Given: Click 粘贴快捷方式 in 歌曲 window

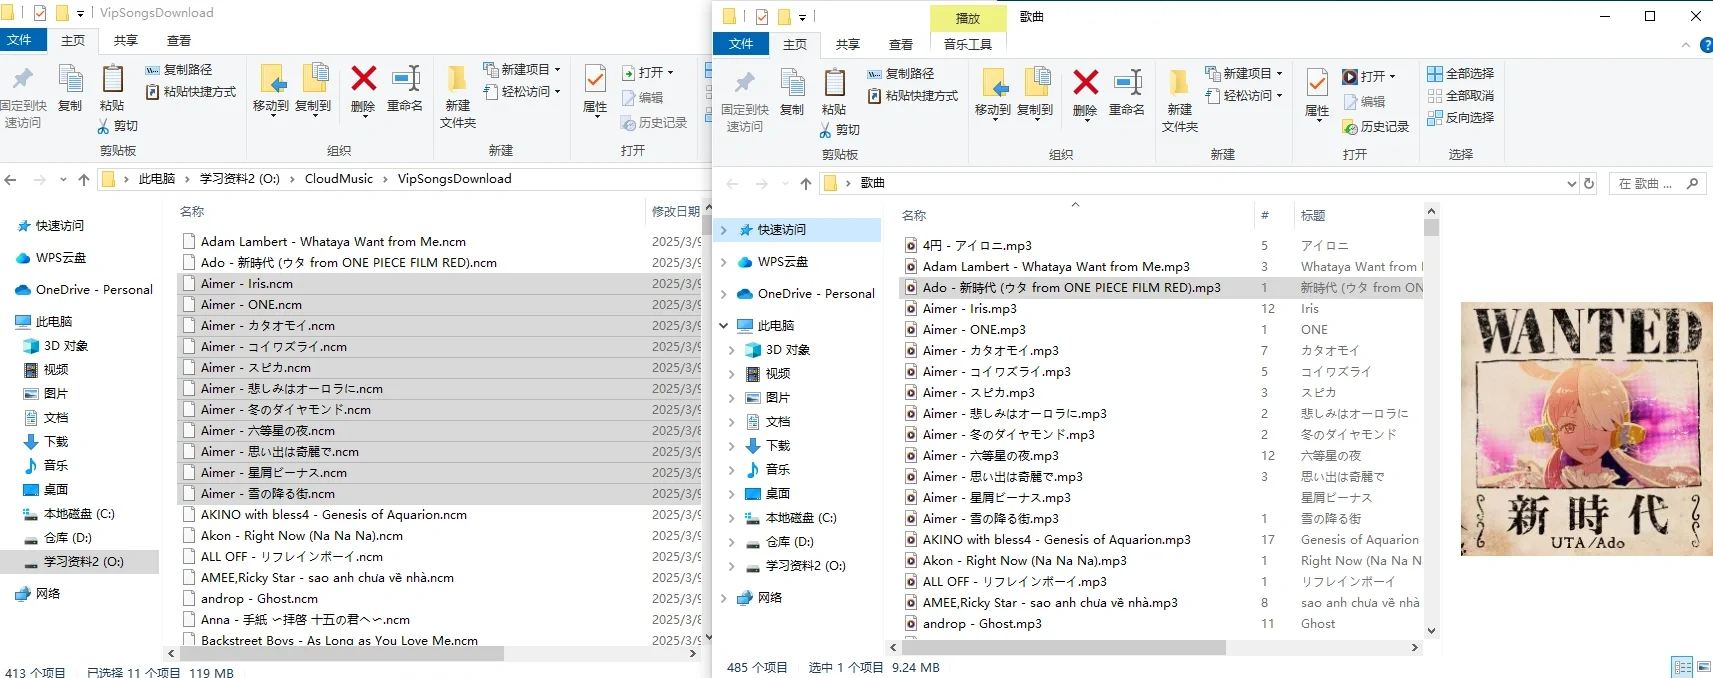Looking at the screenshot, I should point(913,96).
